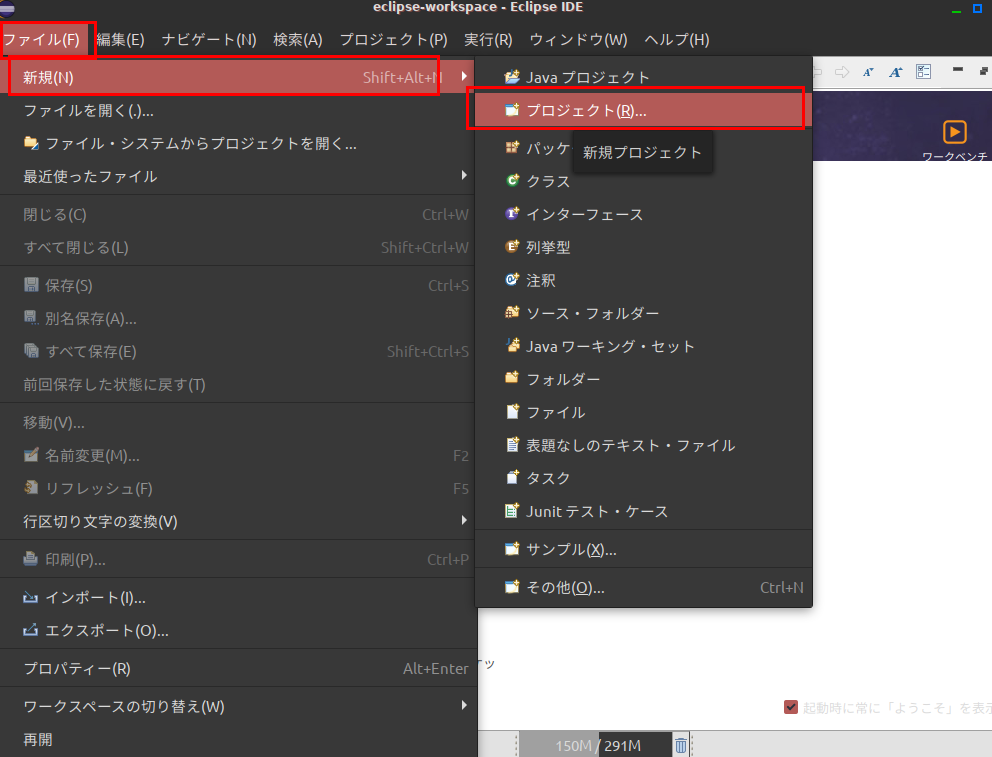Click the パッケージ icon in submenu
Viewport: 992px width, 757px height.
(512, 147)
